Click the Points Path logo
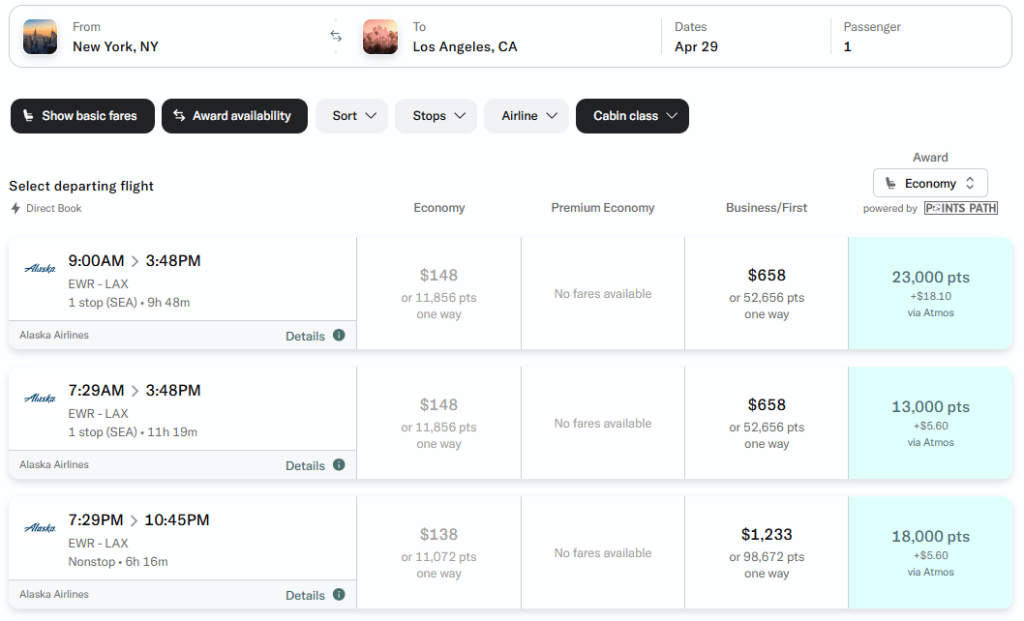 point(960,208)
